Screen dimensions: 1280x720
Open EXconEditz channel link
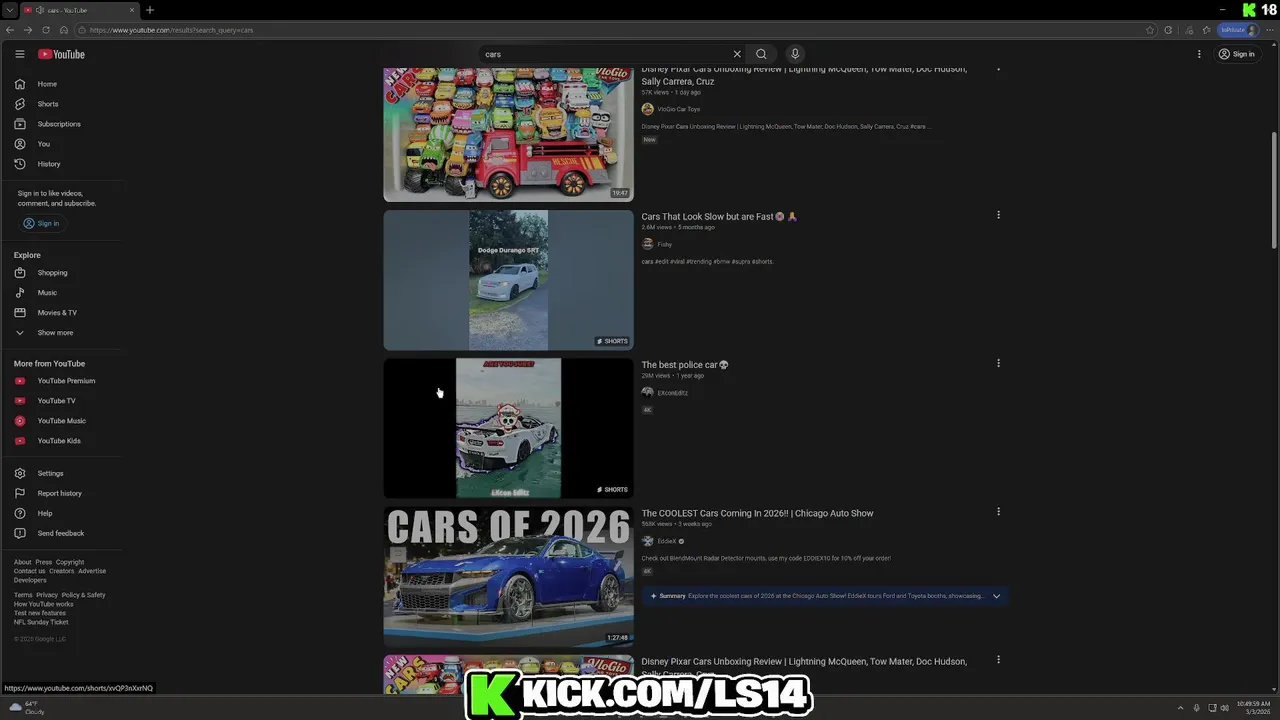[x=672, y=393]
